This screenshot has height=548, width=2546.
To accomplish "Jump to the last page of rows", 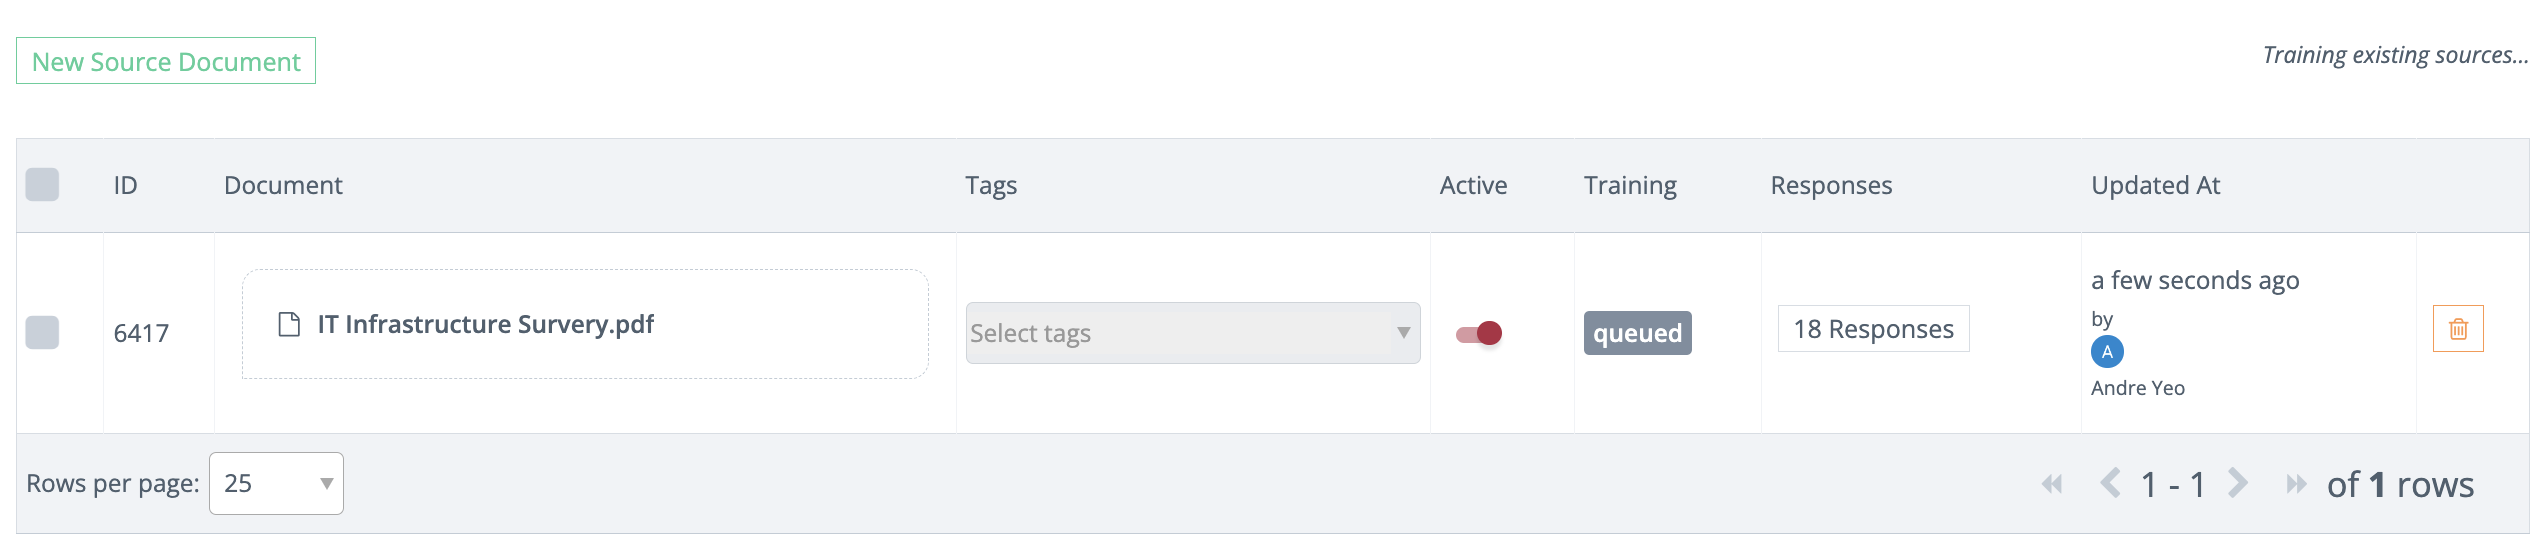I will click(x=2296, y=485).
